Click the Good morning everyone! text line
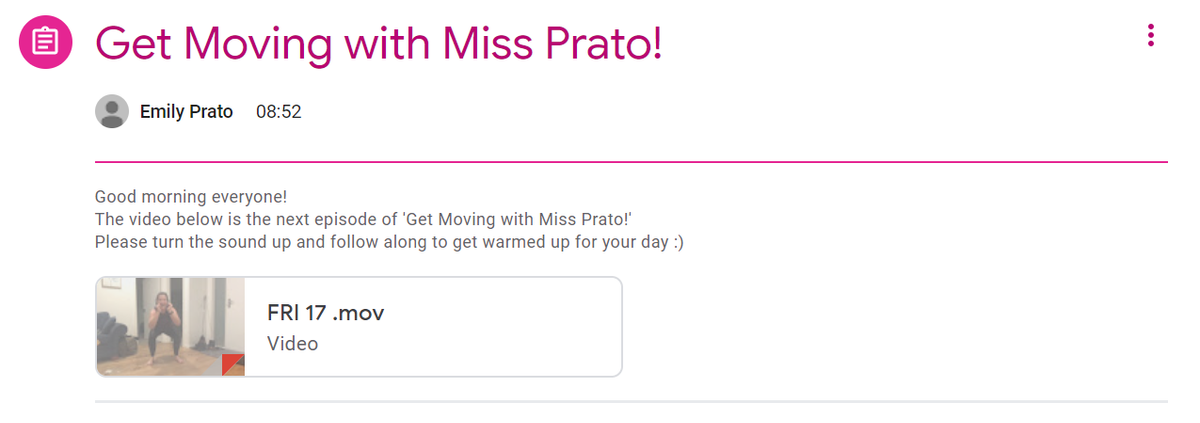1200x423 pixels. point(191,197)
